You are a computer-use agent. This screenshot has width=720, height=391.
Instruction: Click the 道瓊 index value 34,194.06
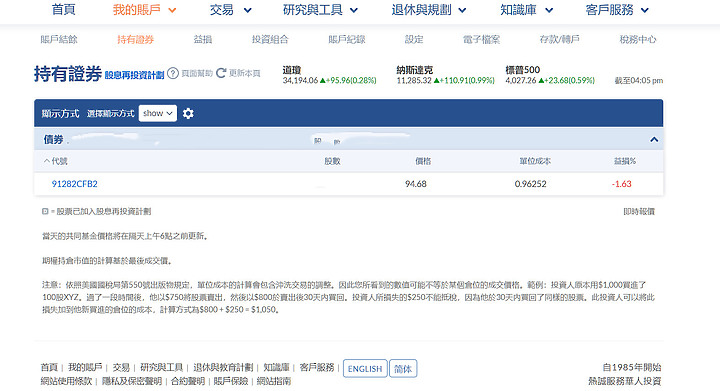(x=300, y=80)
